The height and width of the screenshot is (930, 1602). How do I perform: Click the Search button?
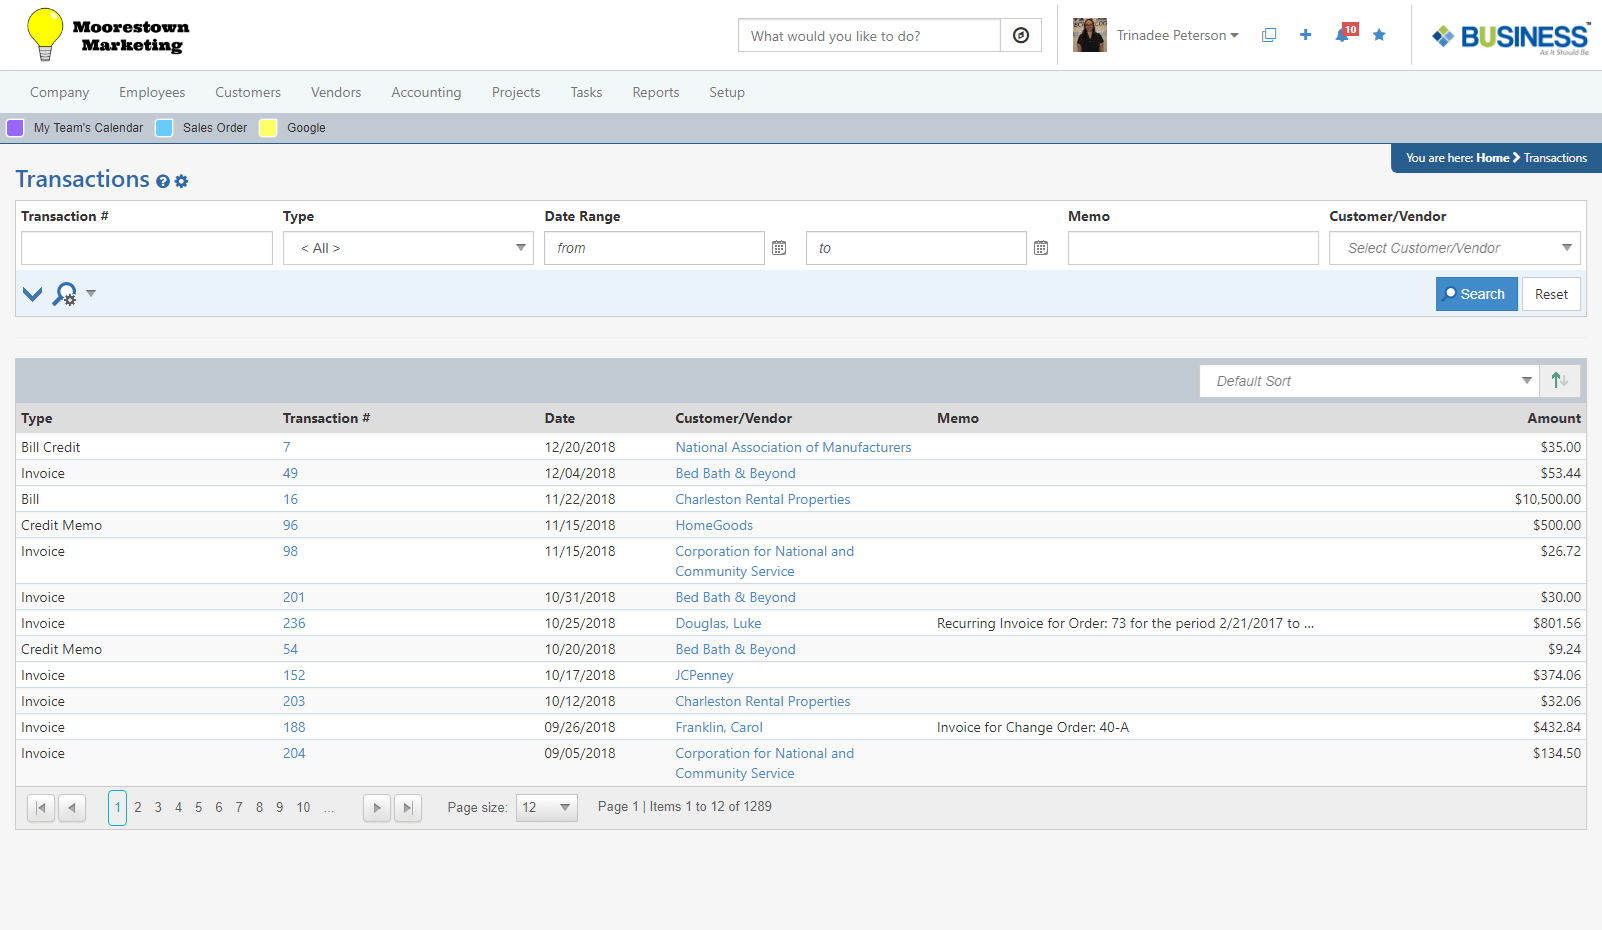[1477, 294]
